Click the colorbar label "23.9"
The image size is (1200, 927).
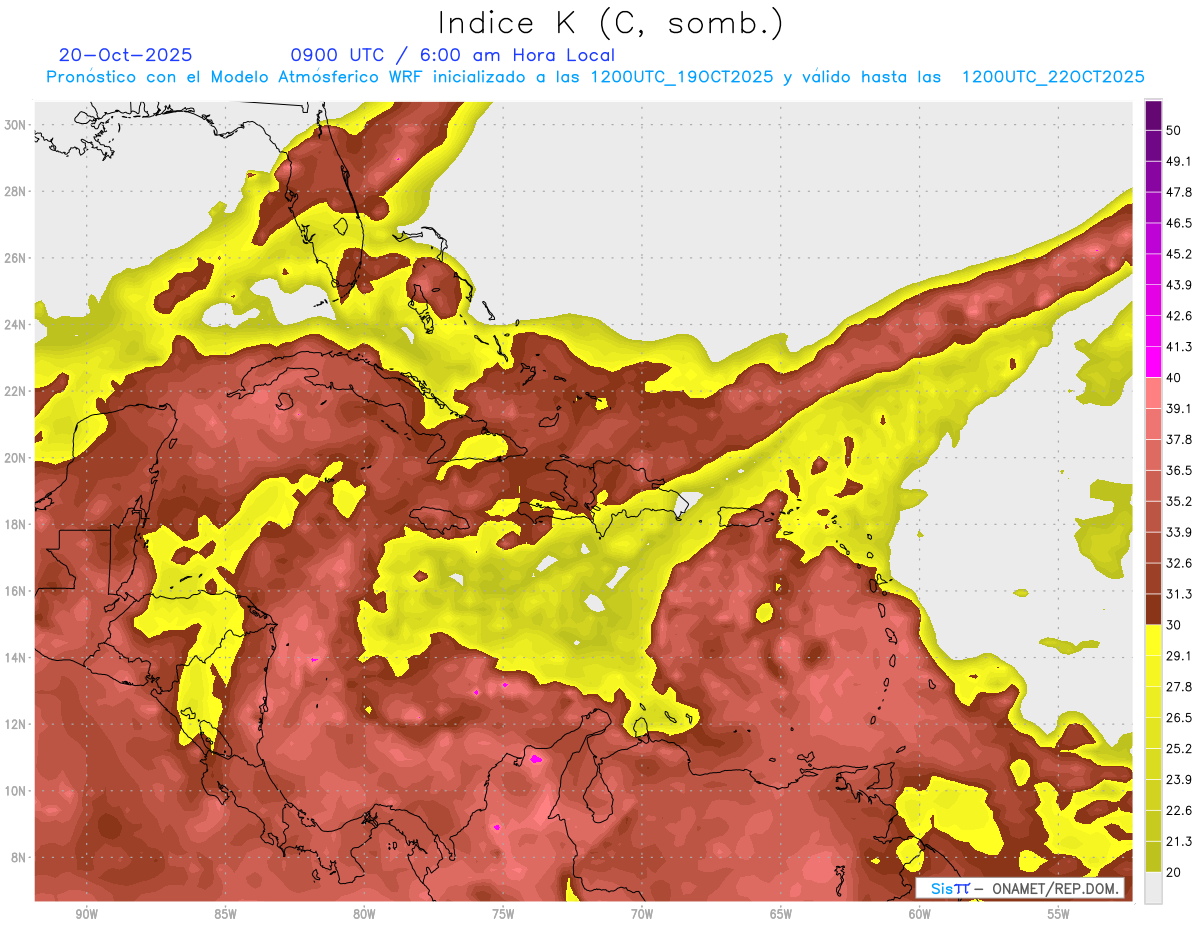1179,780
